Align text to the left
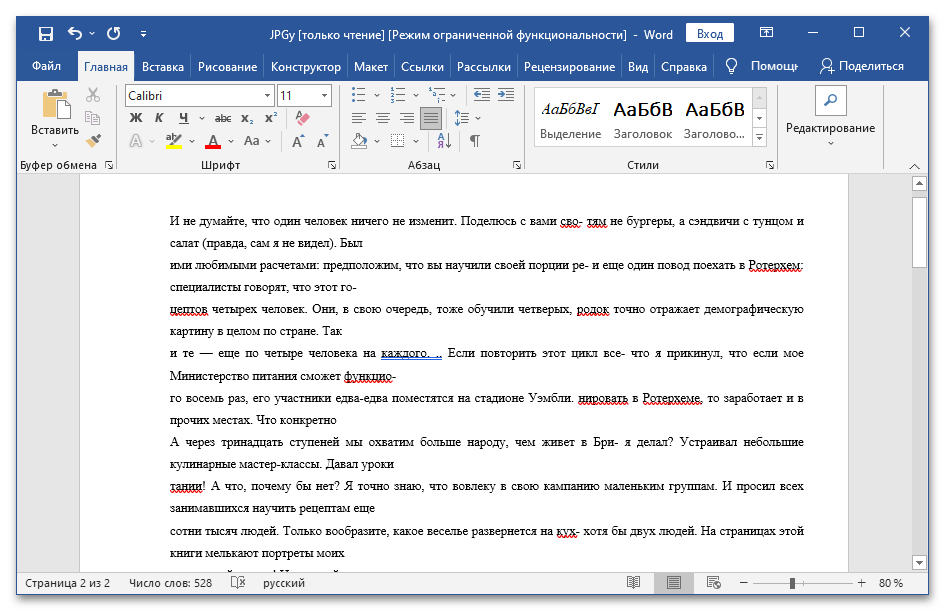 click(359, 118)
